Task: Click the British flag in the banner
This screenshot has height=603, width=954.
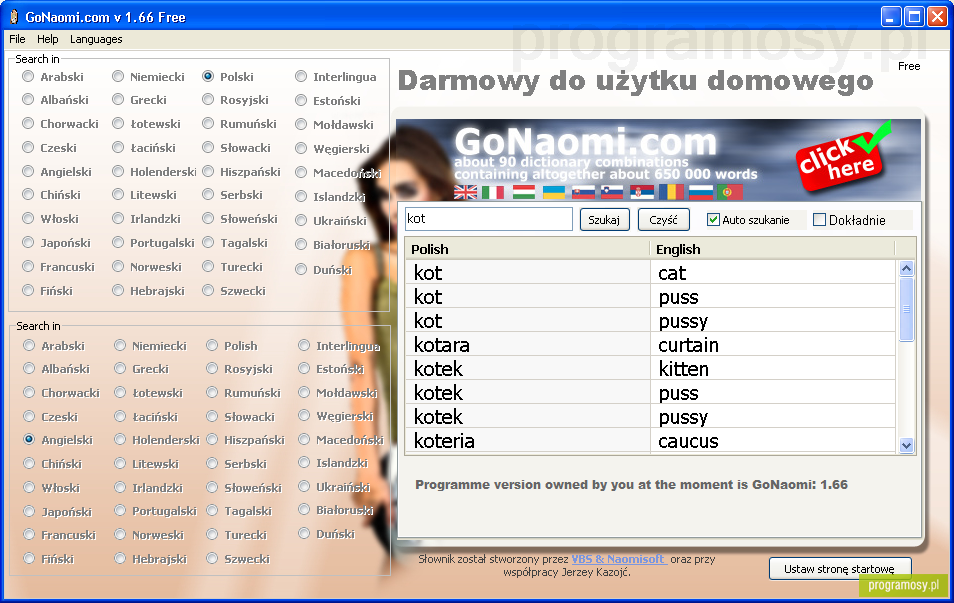Action: pos(465,193)
